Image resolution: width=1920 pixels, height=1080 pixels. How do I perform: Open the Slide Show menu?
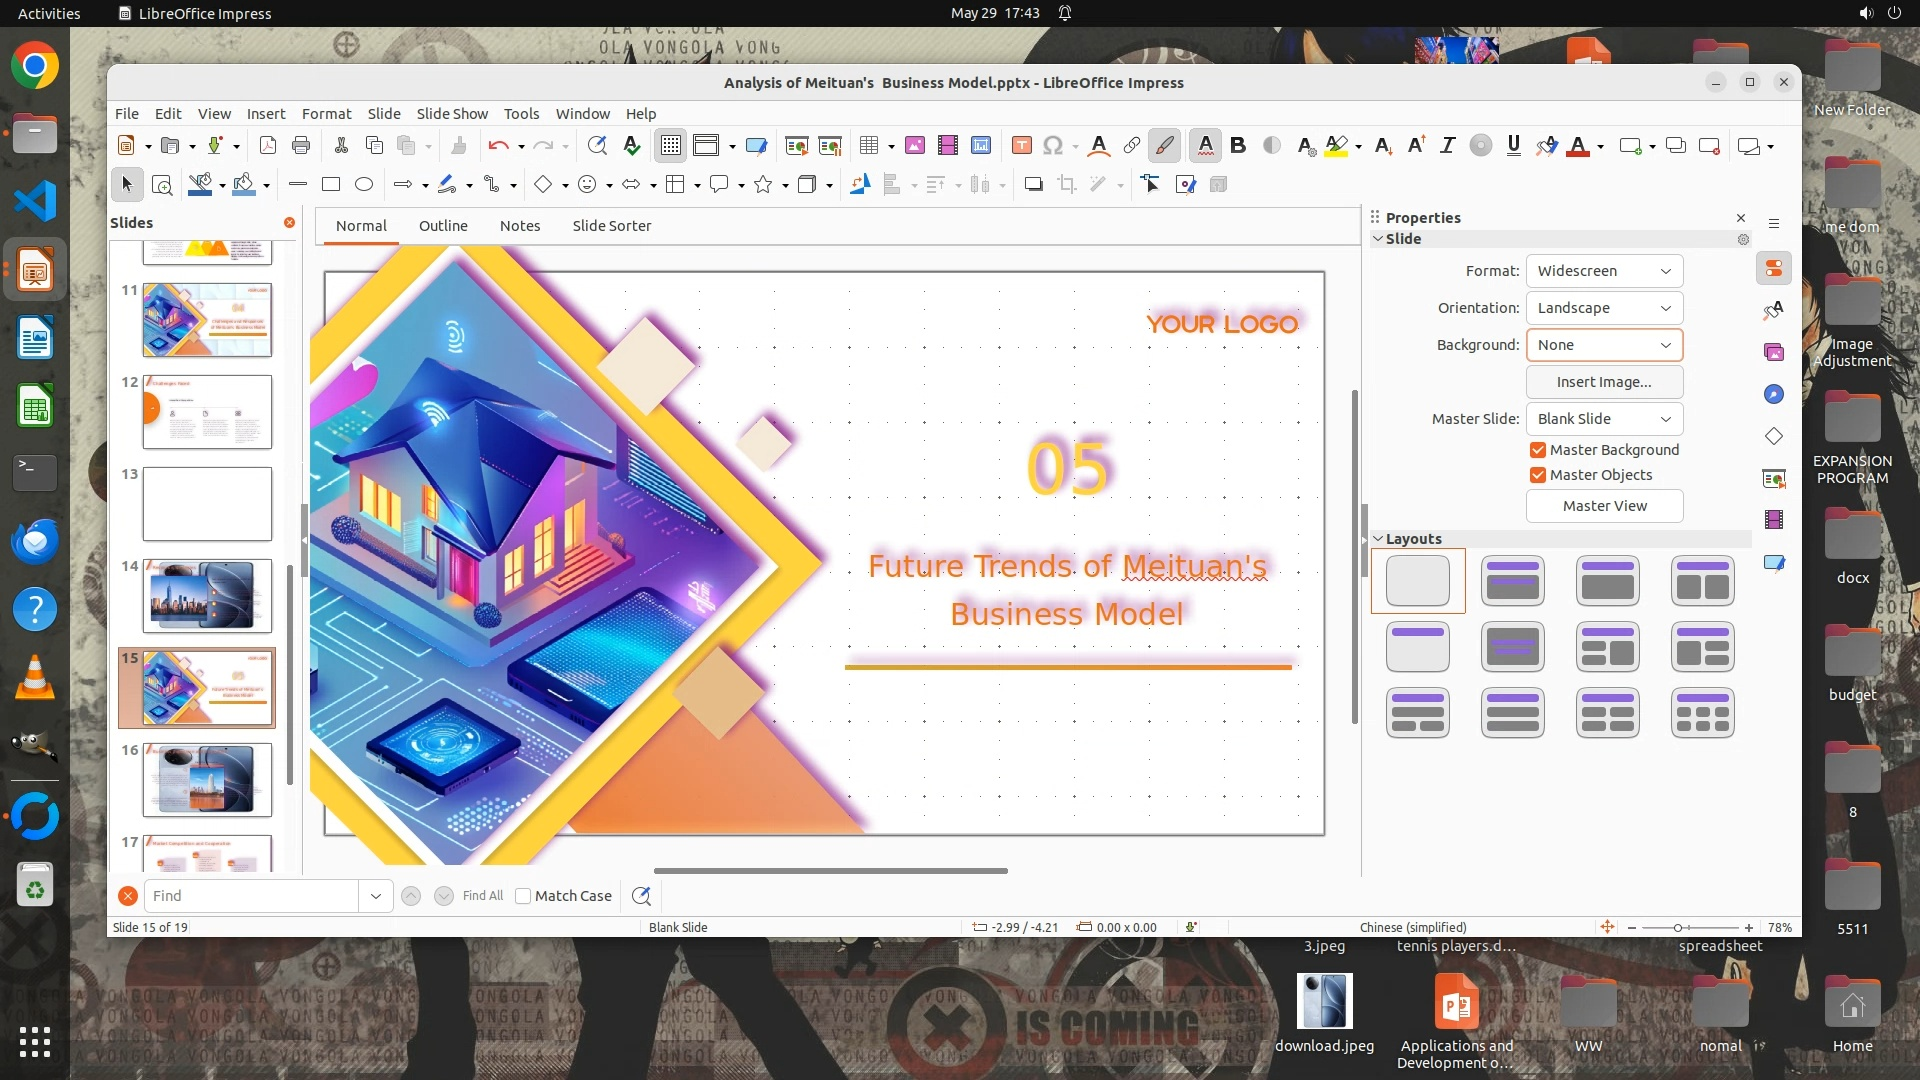click(452, 114)
